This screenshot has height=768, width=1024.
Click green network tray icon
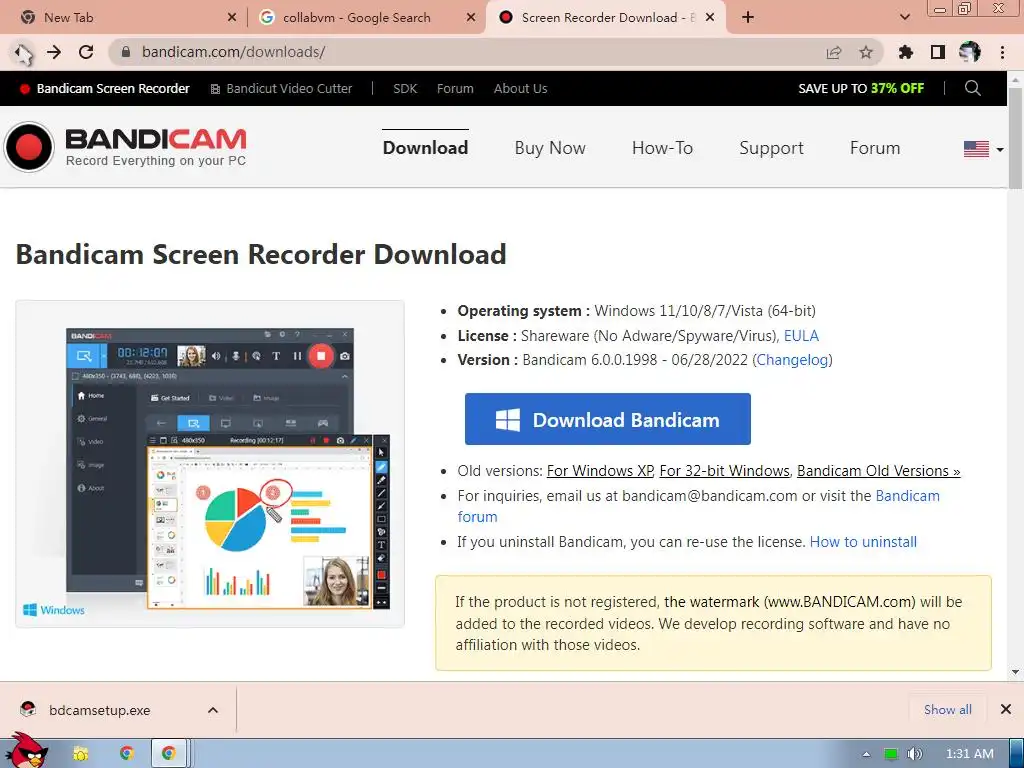[891, 754]
